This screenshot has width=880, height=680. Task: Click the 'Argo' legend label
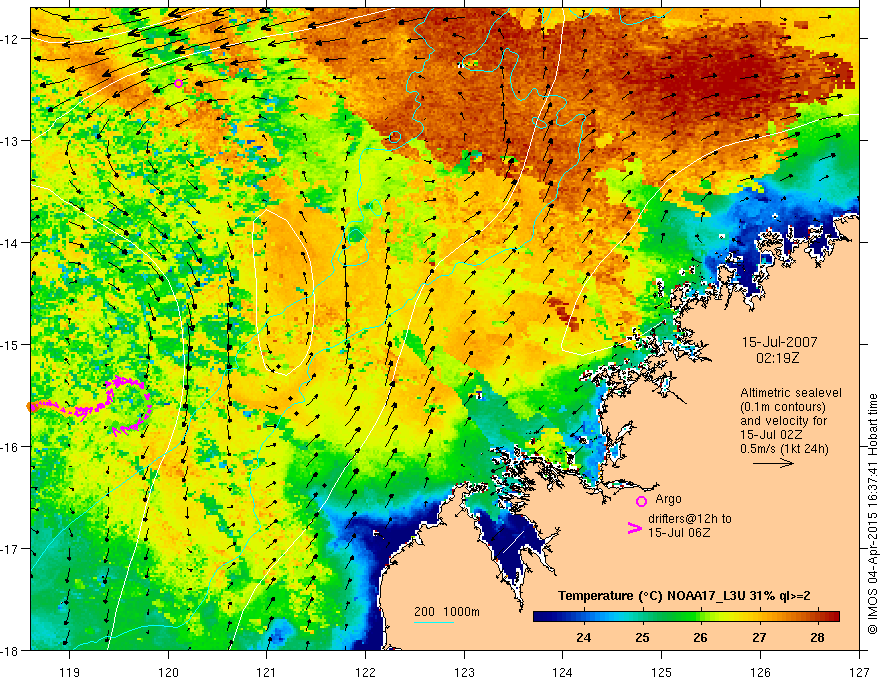[668, 499]
